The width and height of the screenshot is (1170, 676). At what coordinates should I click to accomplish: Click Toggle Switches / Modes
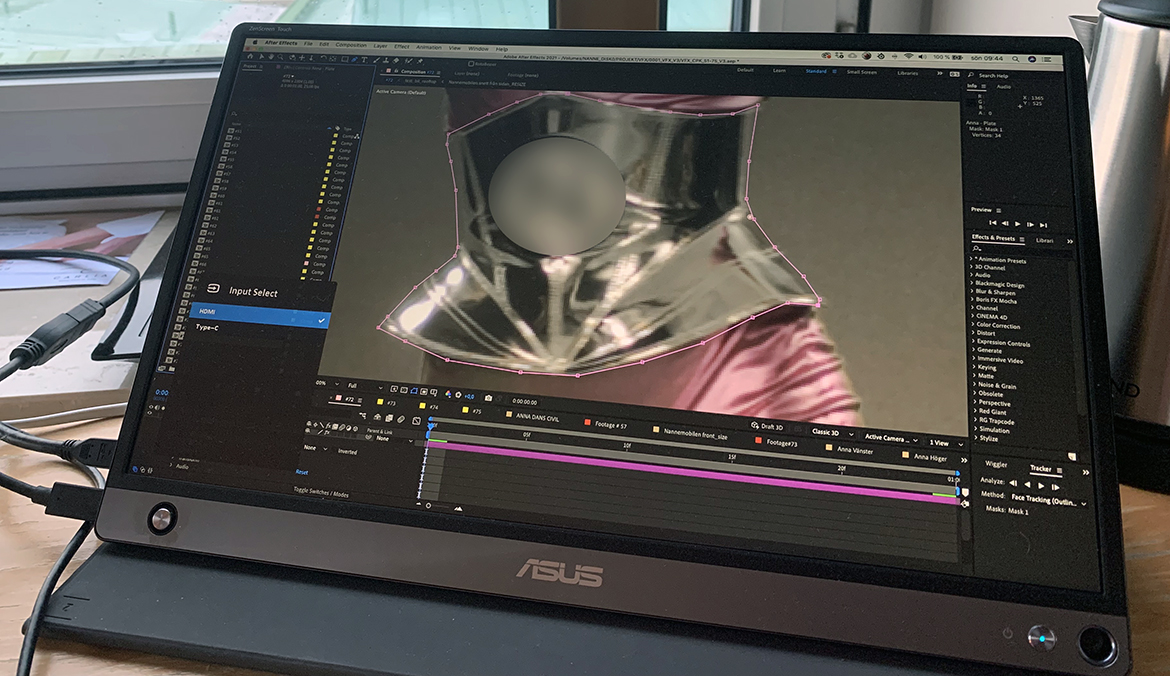pos(327,491)
